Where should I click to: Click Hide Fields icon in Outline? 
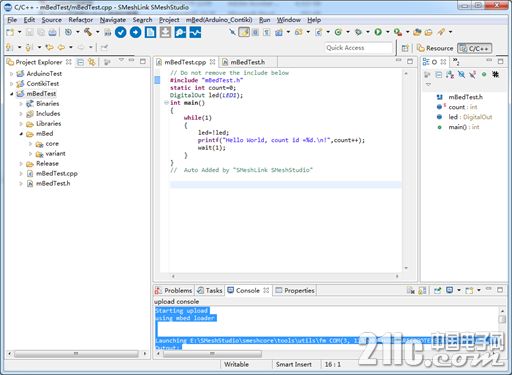point(461,75)
